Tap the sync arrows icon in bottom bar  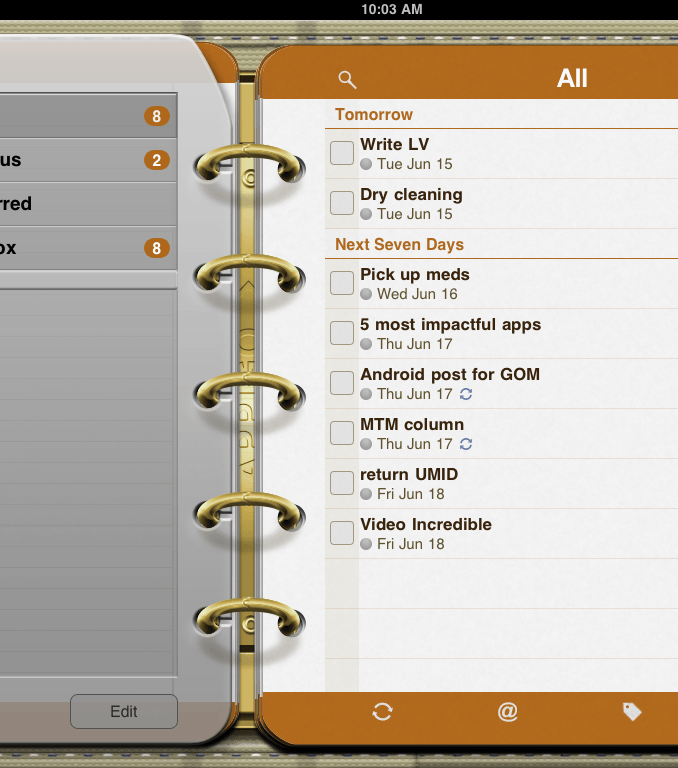(x=382, y=712)
